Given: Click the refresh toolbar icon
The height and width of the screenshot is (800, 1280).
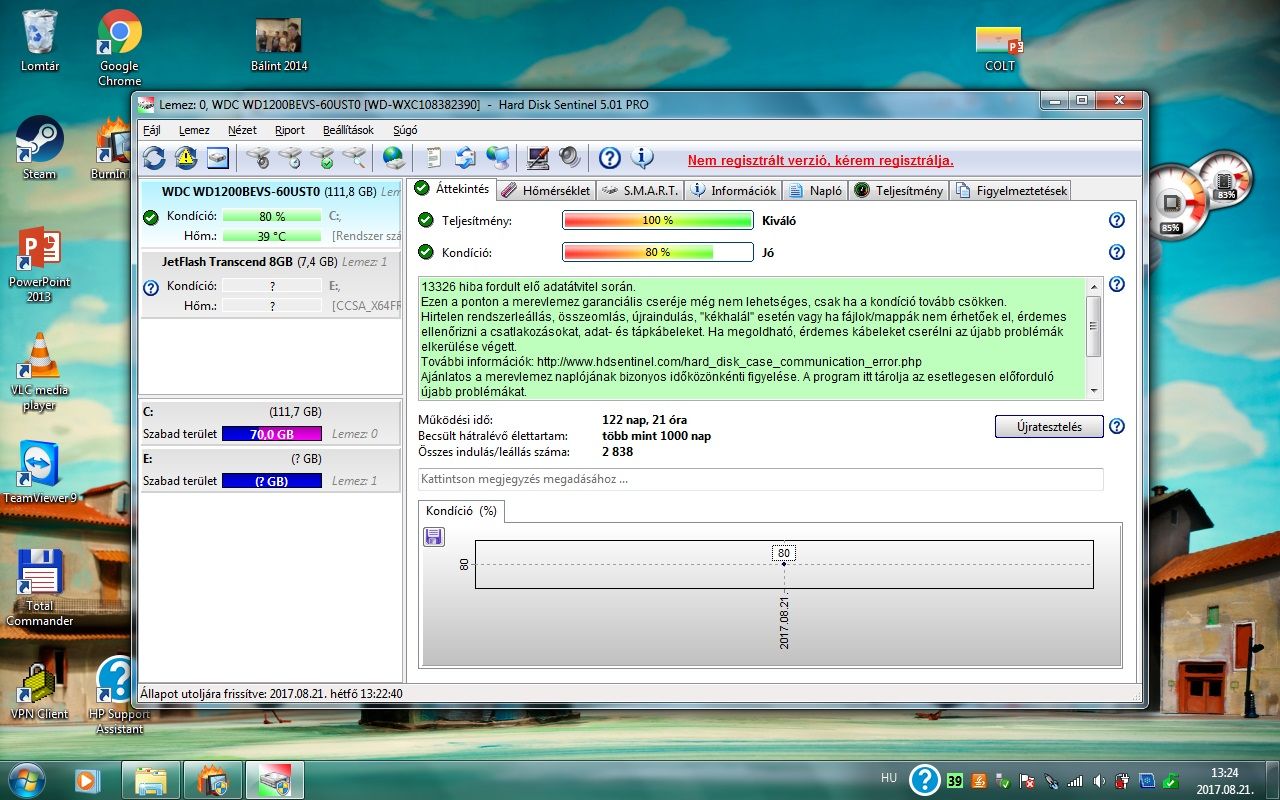Looking at the screenshot, I should 154,158.
